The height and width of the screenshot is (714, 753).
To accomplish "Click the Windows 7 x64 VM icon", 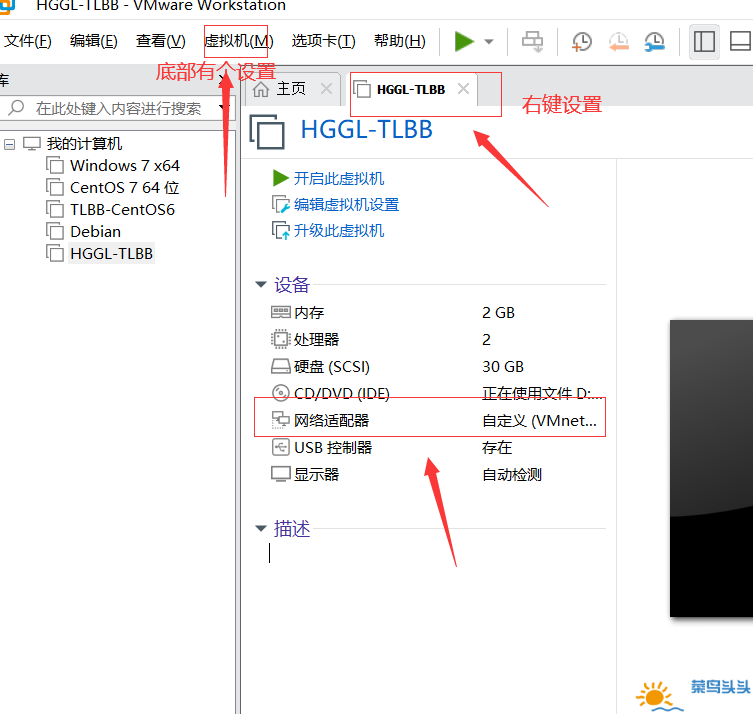I will pyautogui.click(x=55, y=165).
